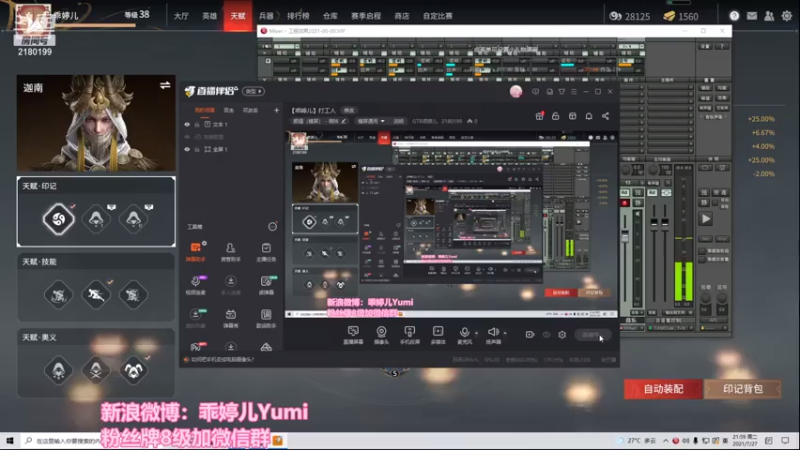This screenshot has width=800, height=450.
Task: Select the checked middle talent in 天赋·技能
Action: point(96,294)
